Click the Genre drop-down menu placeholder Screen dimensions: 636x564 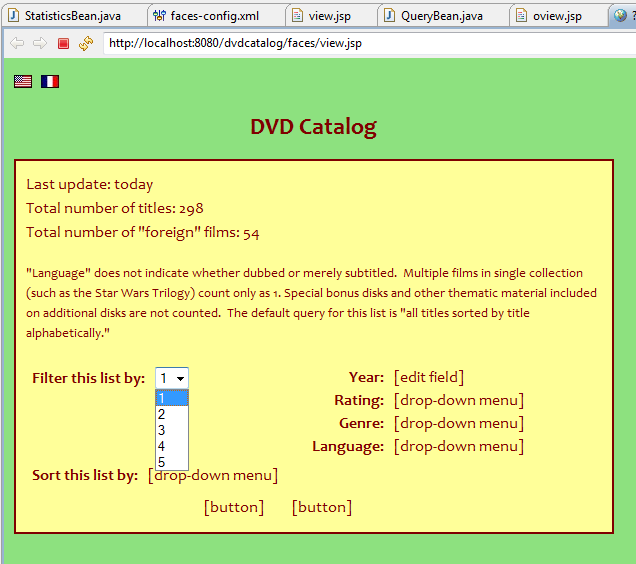[459, 424]
